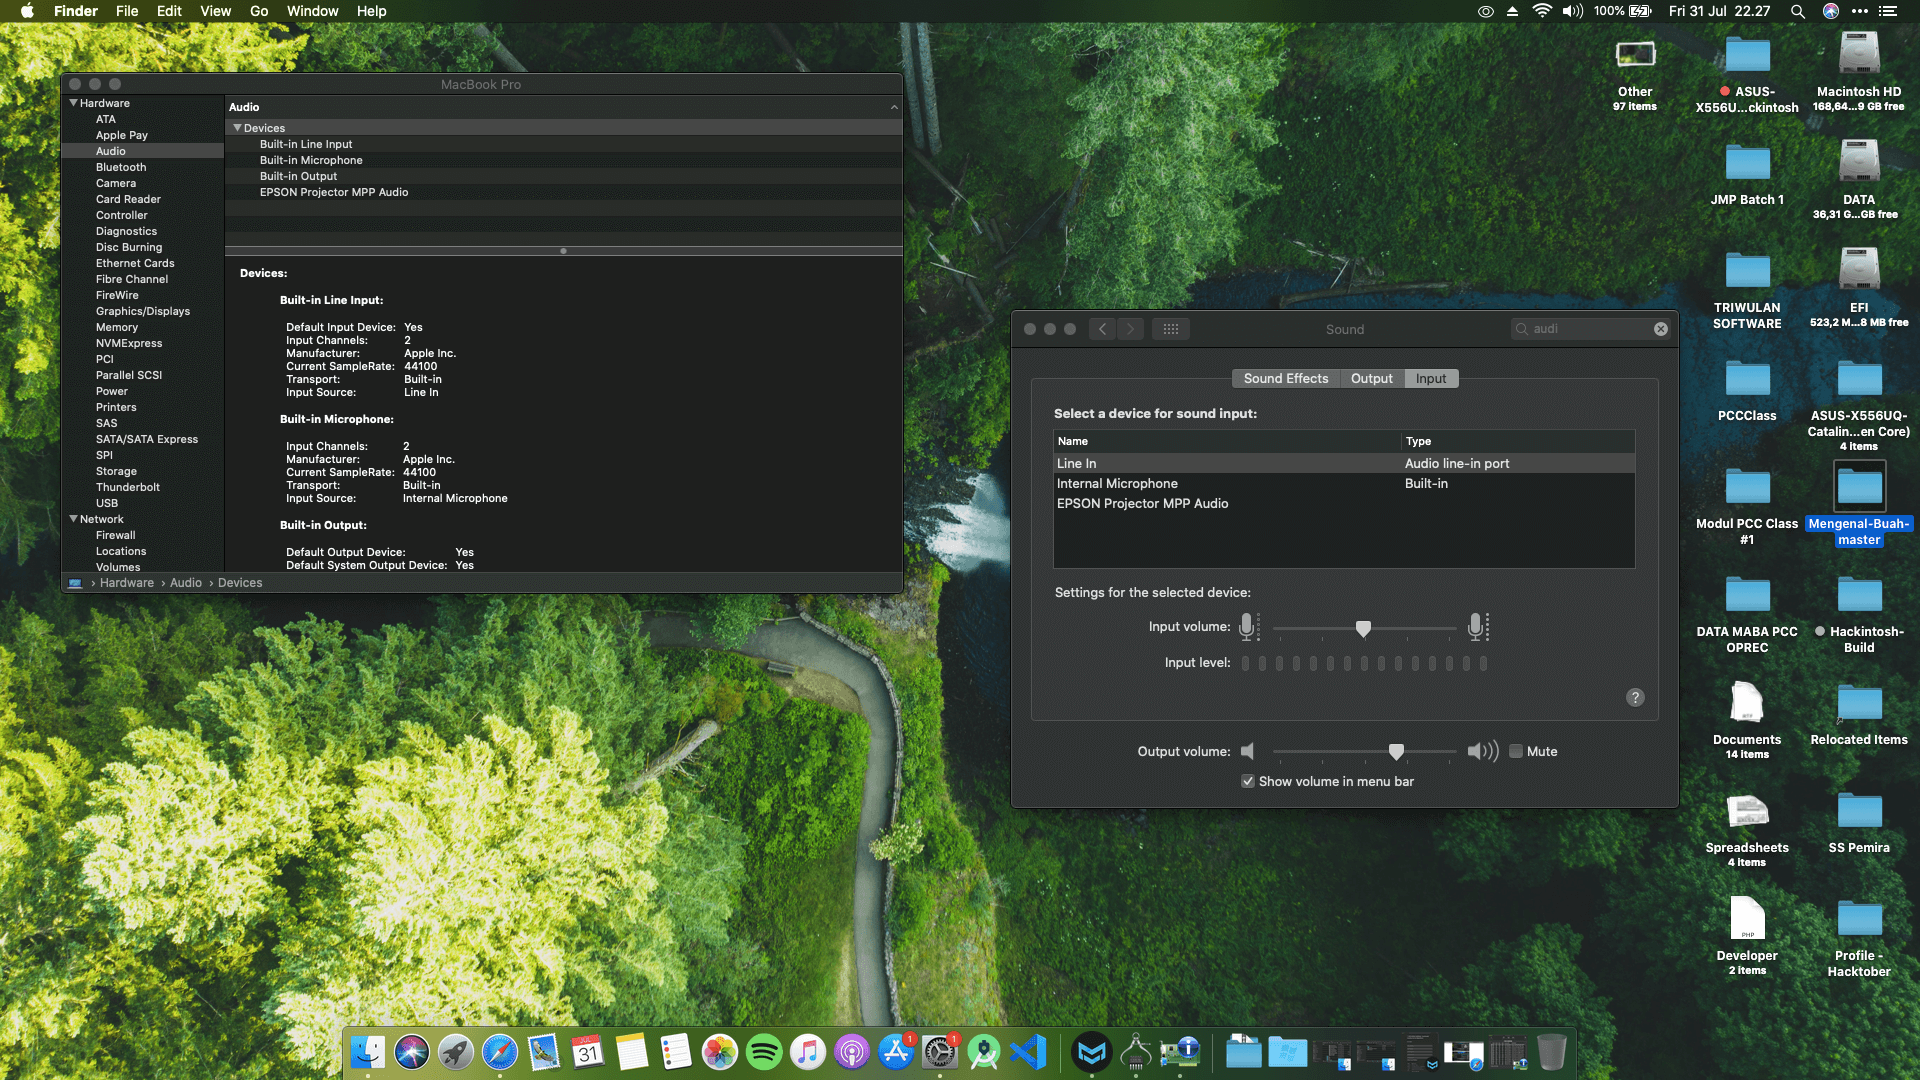
Task: Clear the search field with the x icon
Action: [1661, 329]
